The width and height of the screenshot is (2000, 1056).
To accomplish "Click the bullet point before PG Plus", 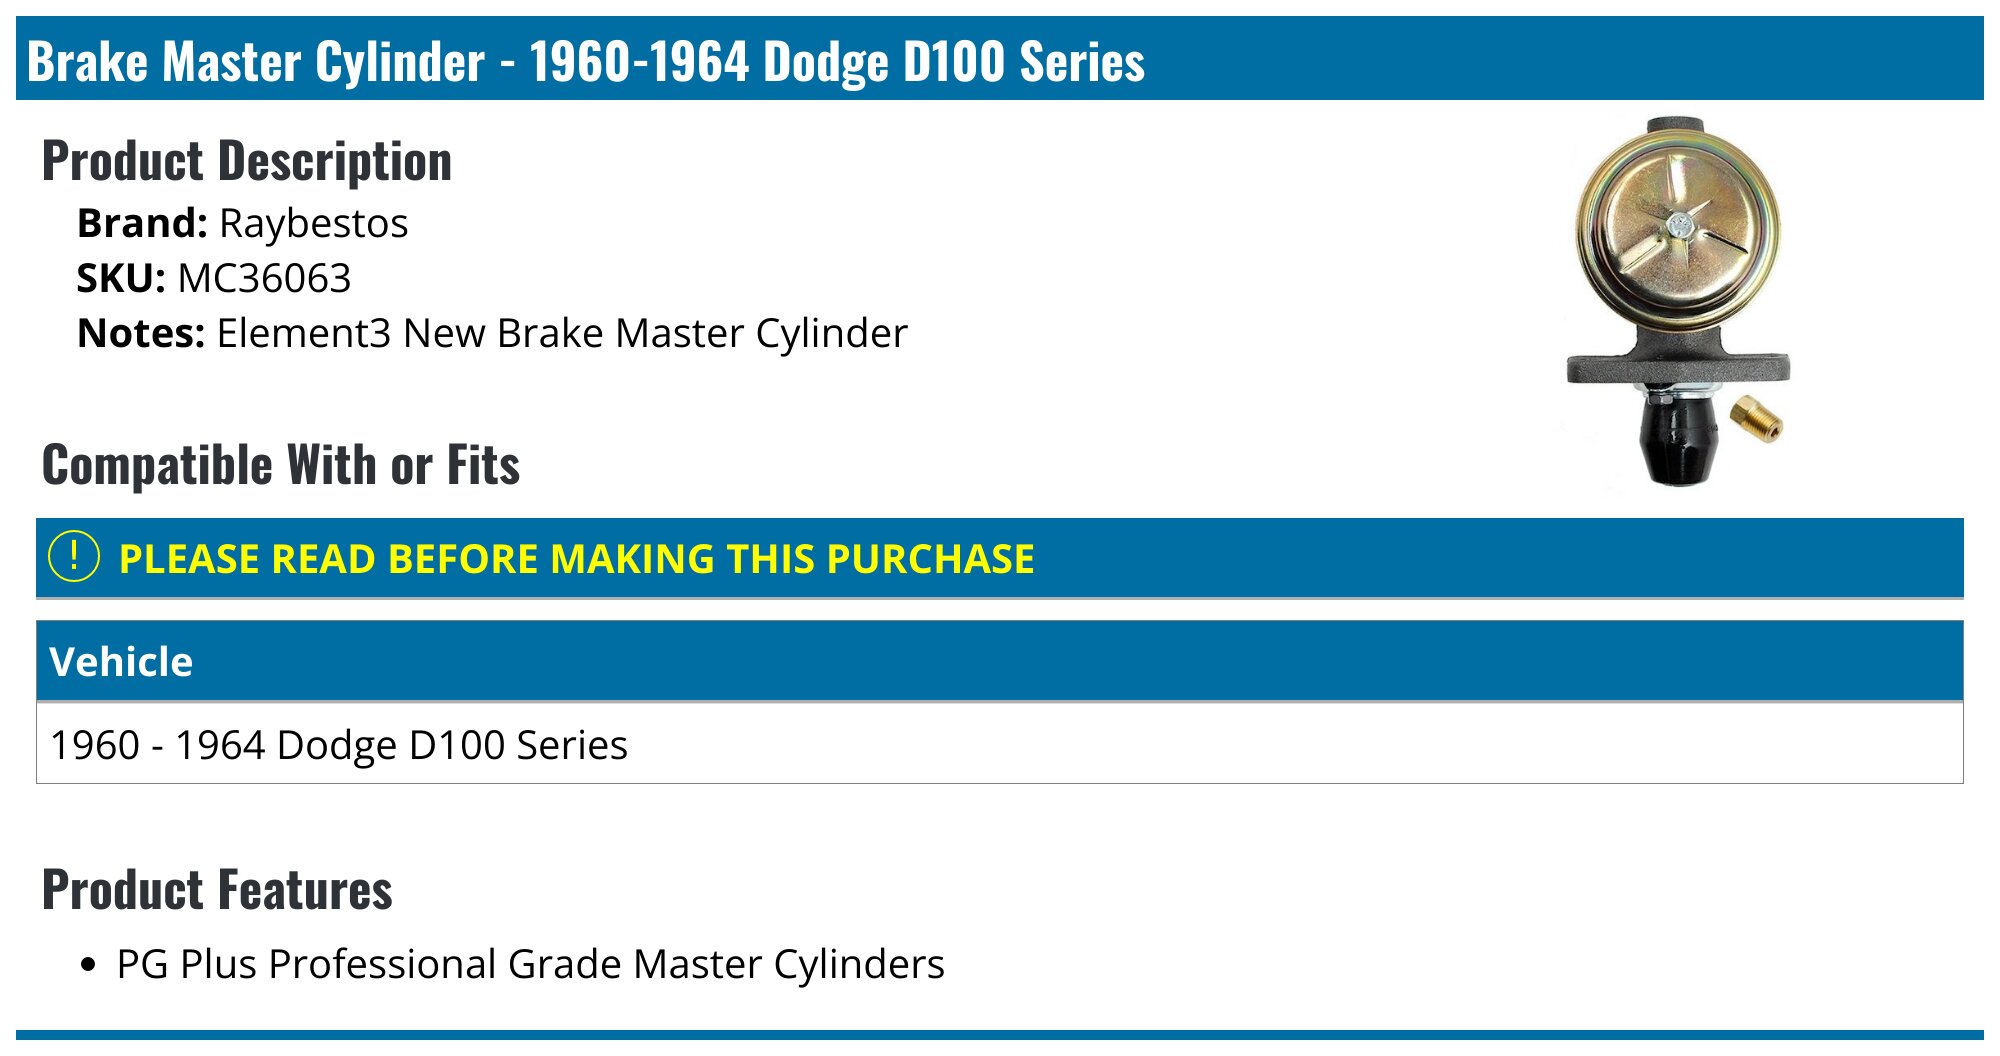I will pyautogui.click(x=90, y=966).
